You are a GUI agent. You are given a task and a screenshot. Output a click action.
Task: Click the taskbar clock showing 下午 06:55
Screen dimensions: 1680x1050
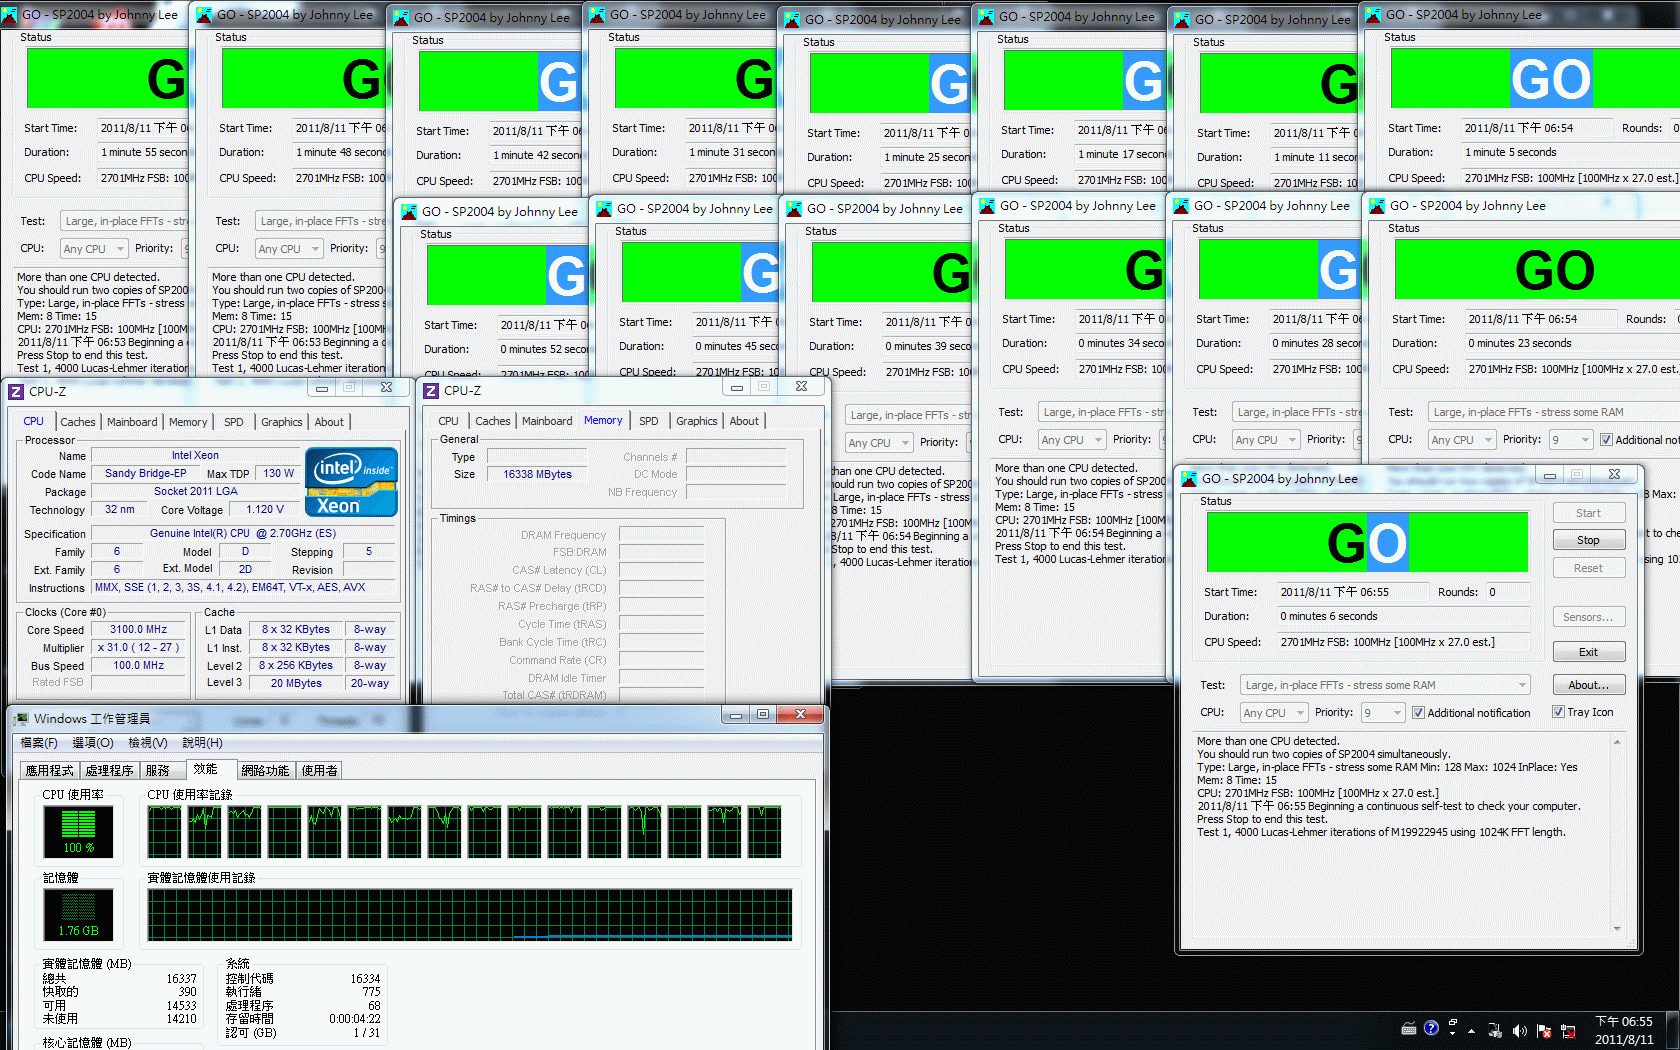tap(1624, 1030)
